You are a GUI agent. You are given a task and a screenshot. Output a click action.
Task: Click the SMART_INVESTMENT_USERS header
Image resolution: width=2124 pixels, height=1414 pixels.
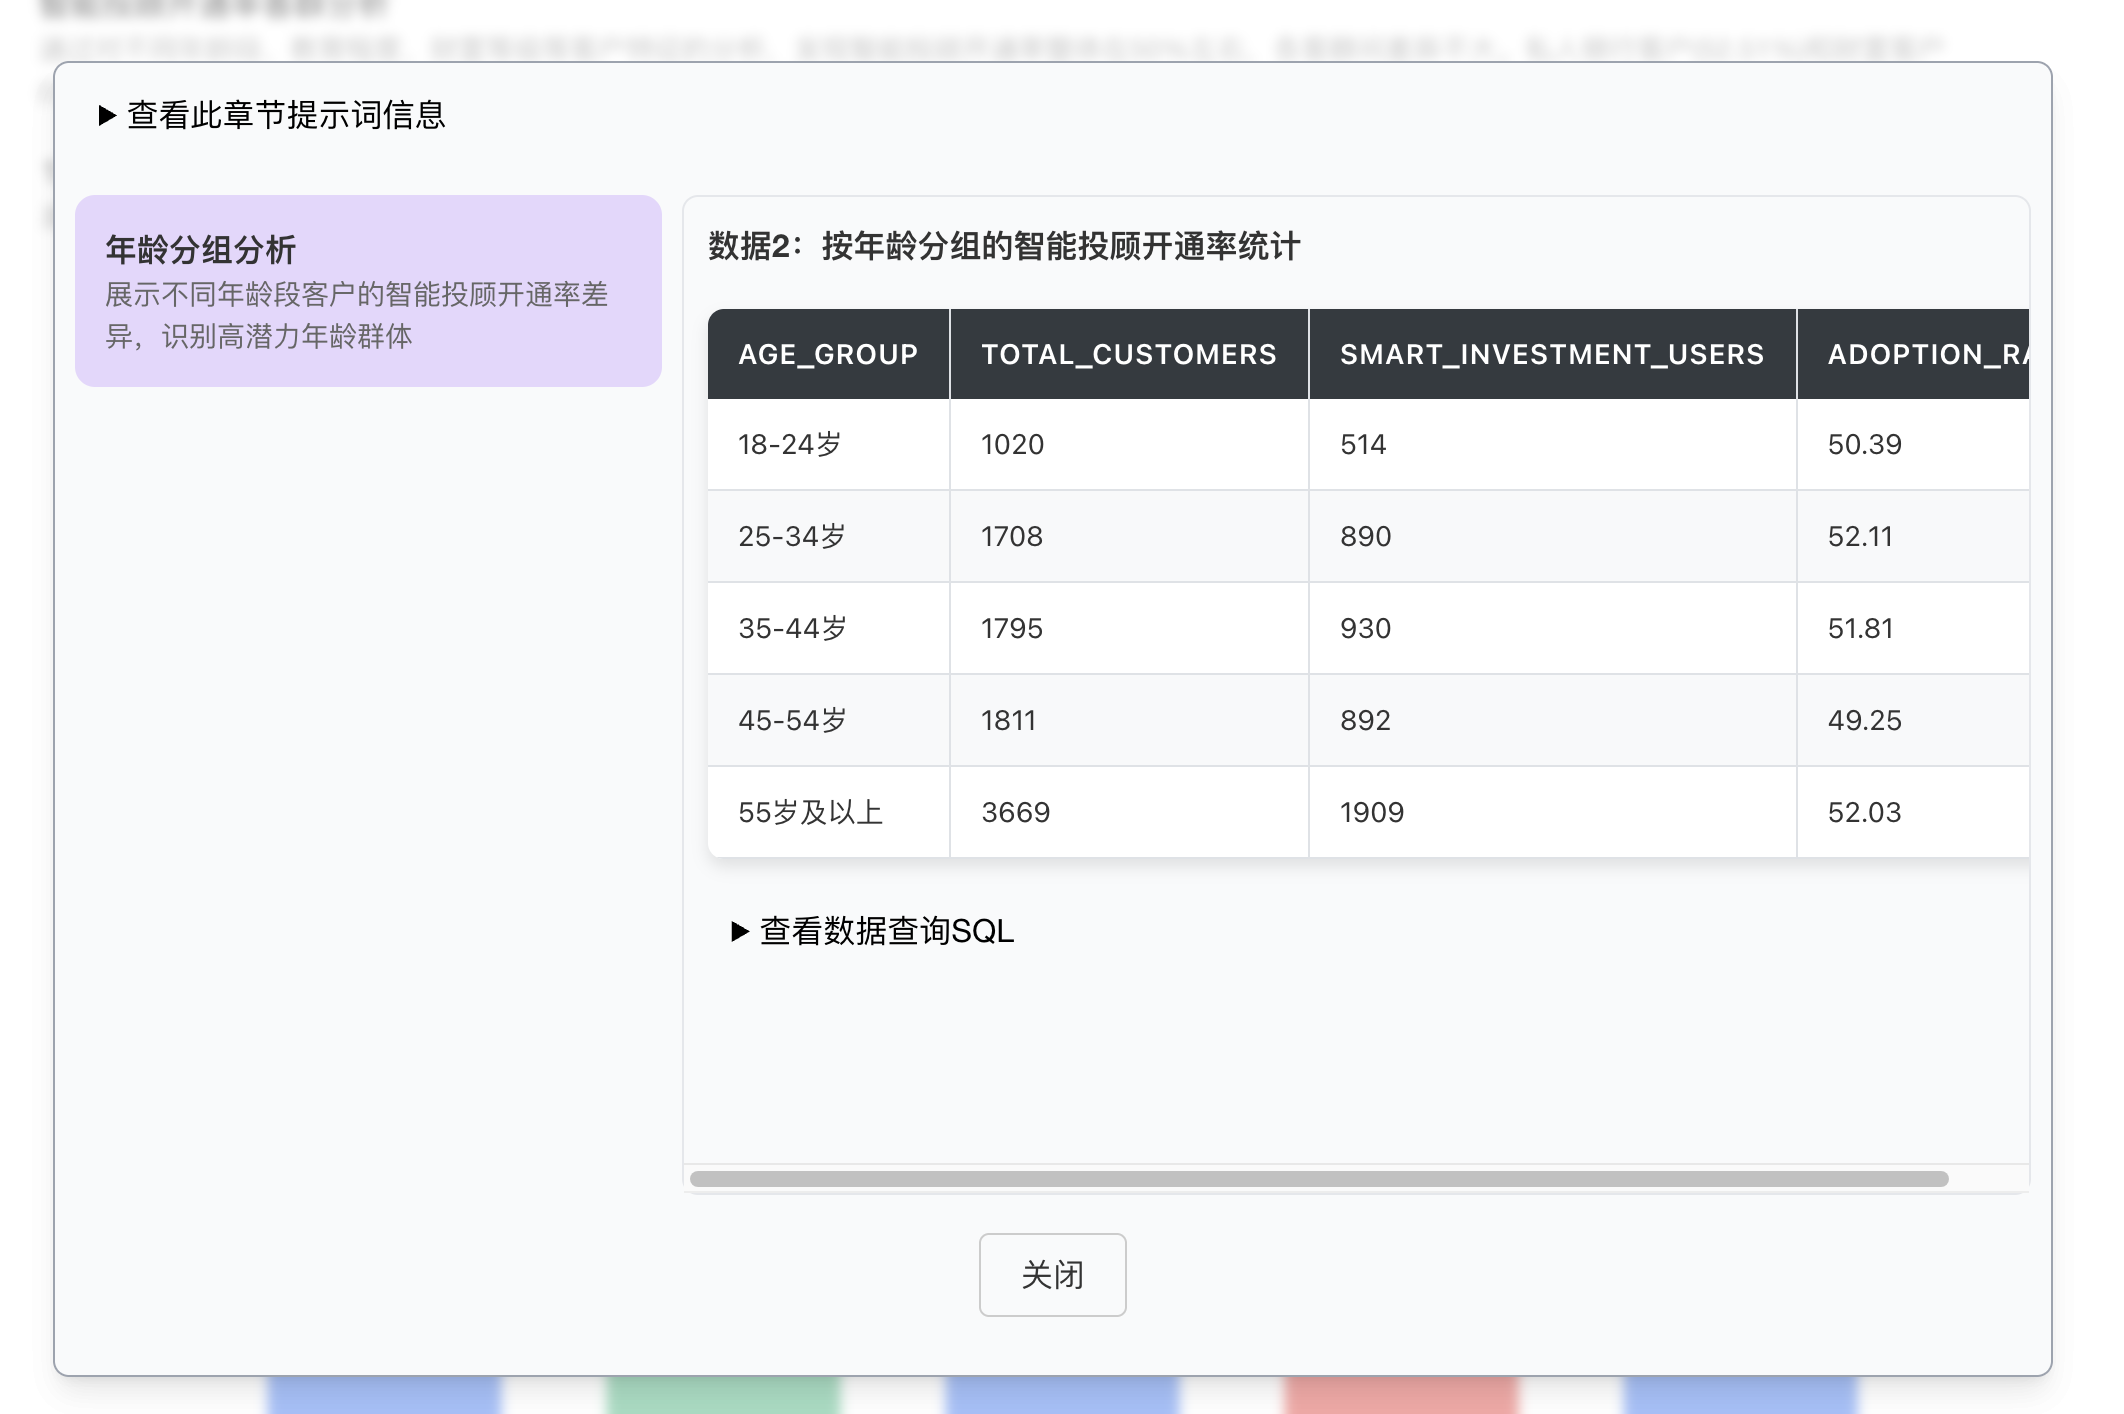[x=1551, y=354]
